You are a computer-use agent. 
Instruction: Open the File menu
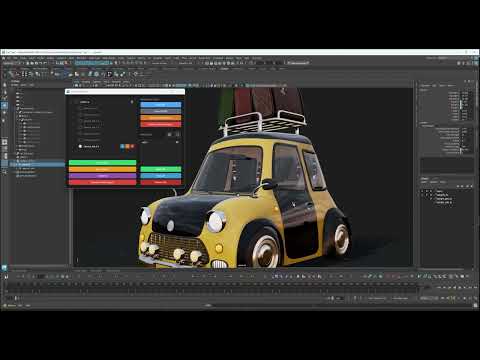point(9,58)
